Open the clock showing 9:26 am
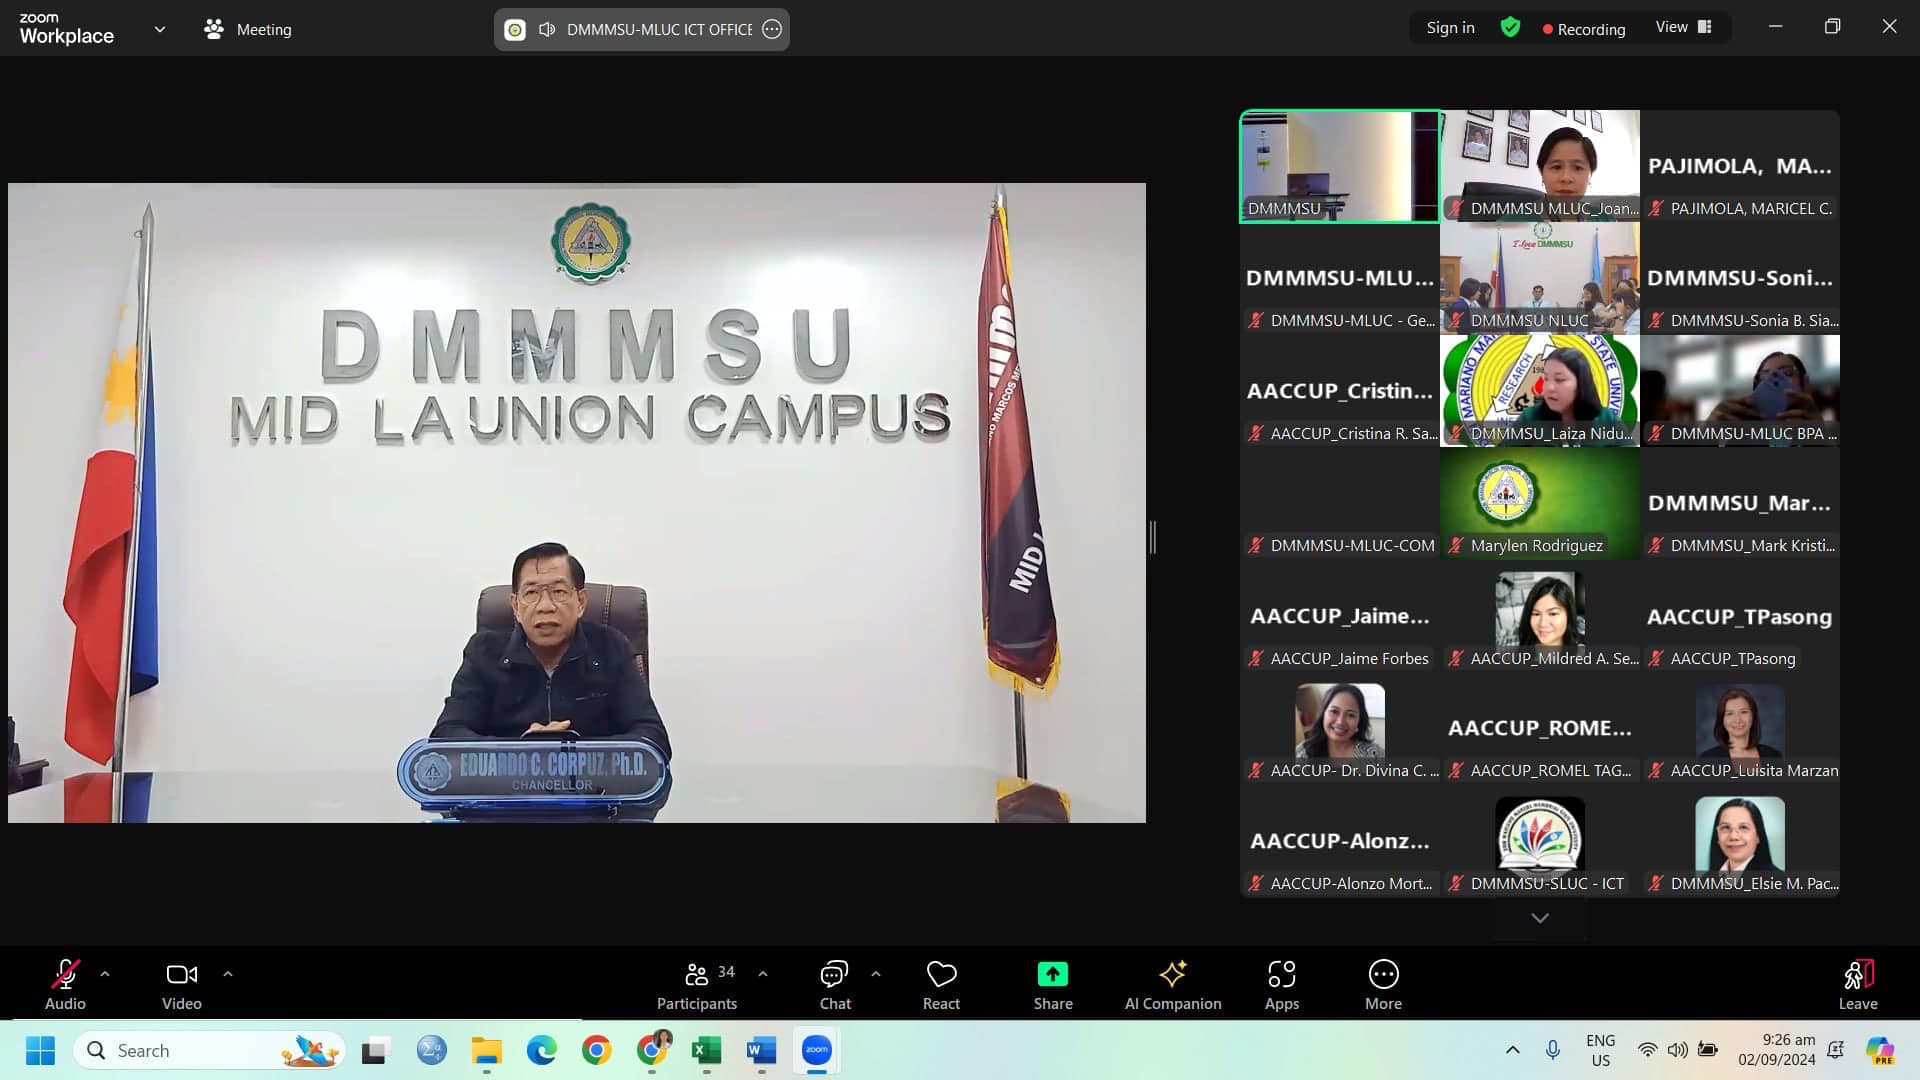The width and height of the screenshot is (1920, 1080). pyautogui.click(x=1776, y=1050)
